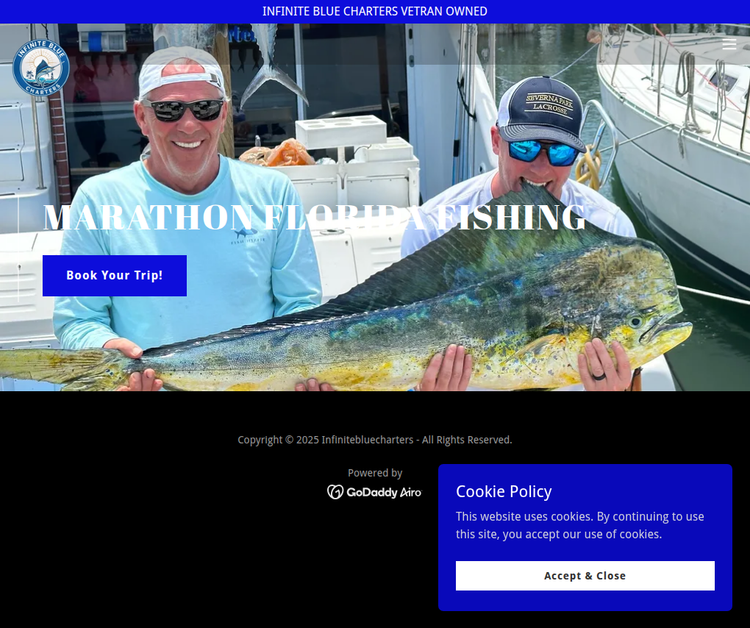
Task: Click the black sunglasses on the smiling man
Action: click(184, 110)
